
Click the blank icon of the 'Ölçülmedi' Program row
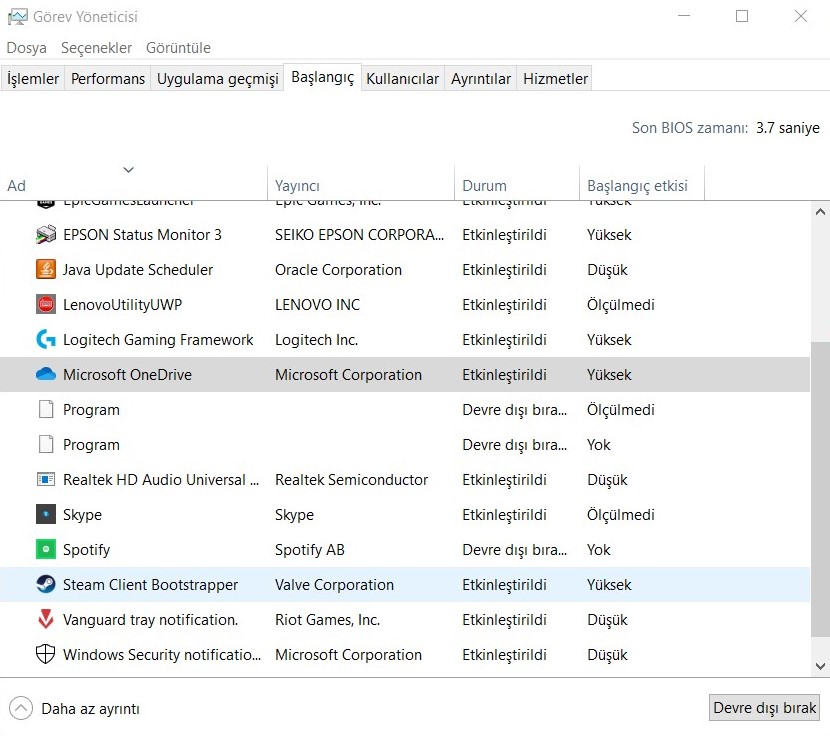point(46,409)
